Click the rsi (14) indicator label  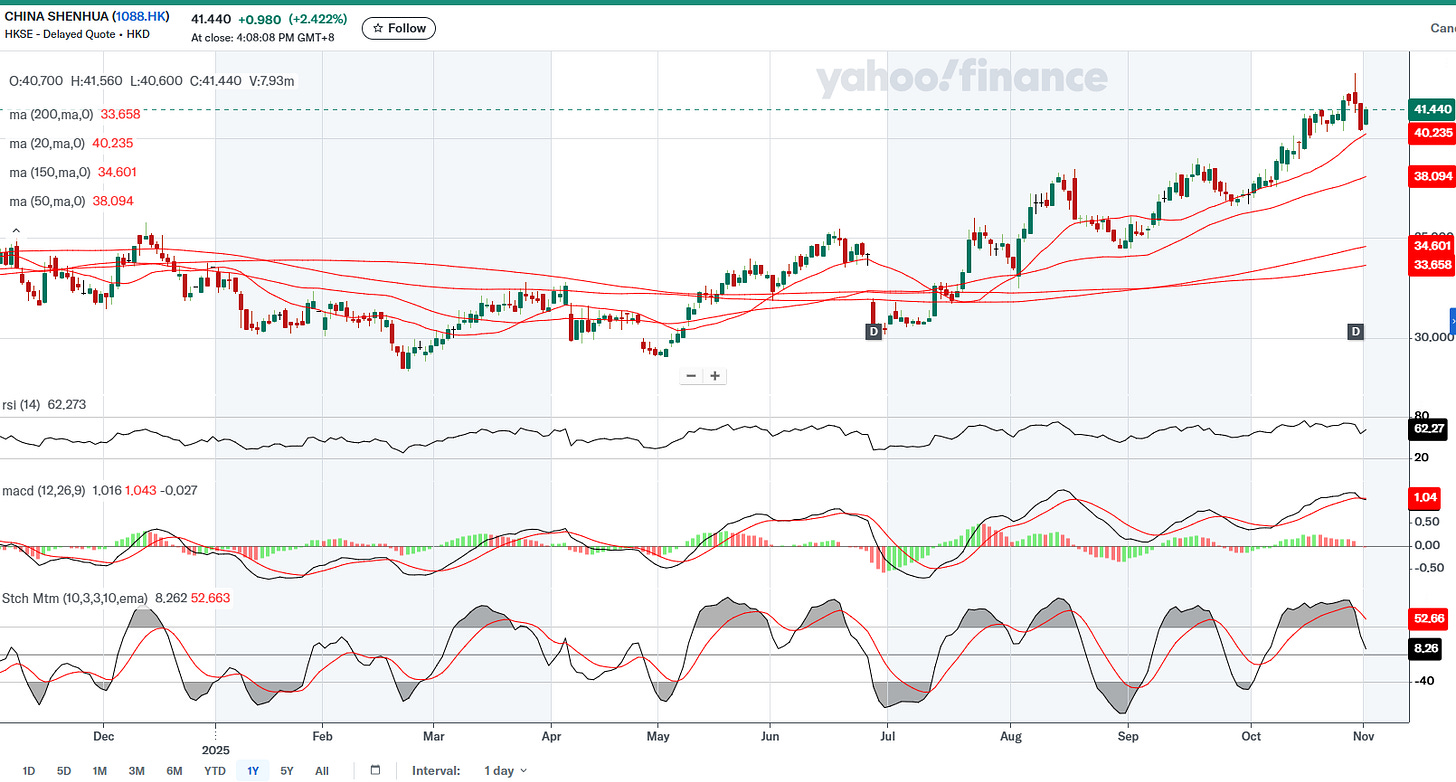click(x=22, y=405)
